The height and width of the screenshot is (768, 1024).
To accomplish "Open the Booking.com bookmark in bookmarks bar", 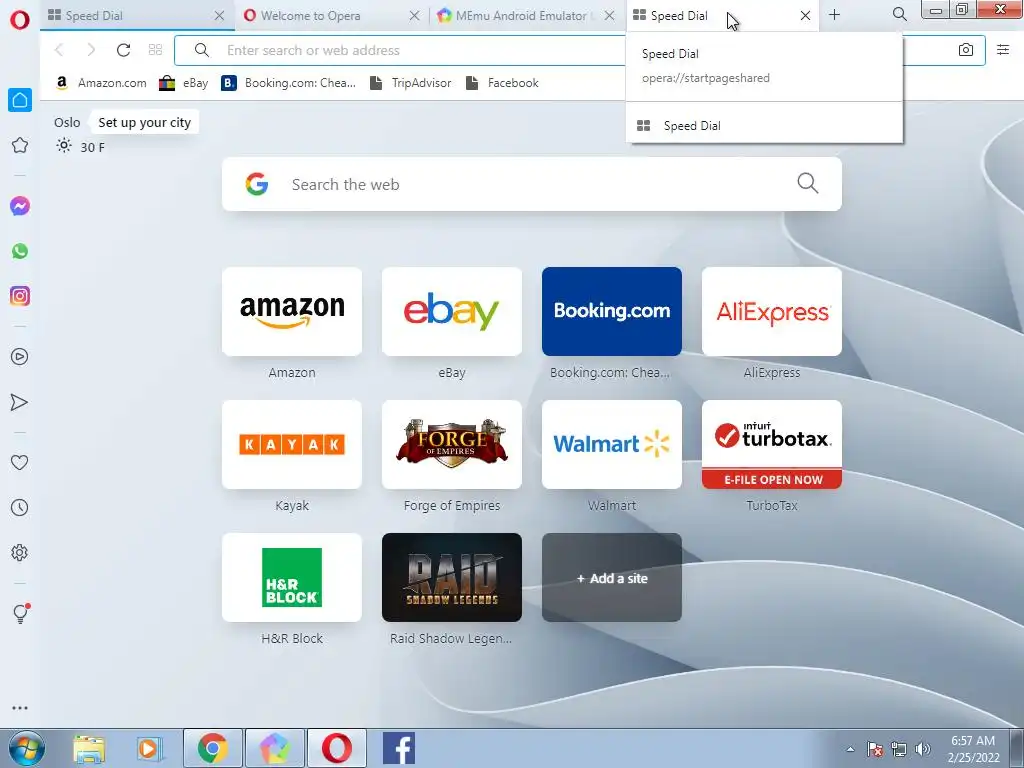I will [x=288, y=83].
